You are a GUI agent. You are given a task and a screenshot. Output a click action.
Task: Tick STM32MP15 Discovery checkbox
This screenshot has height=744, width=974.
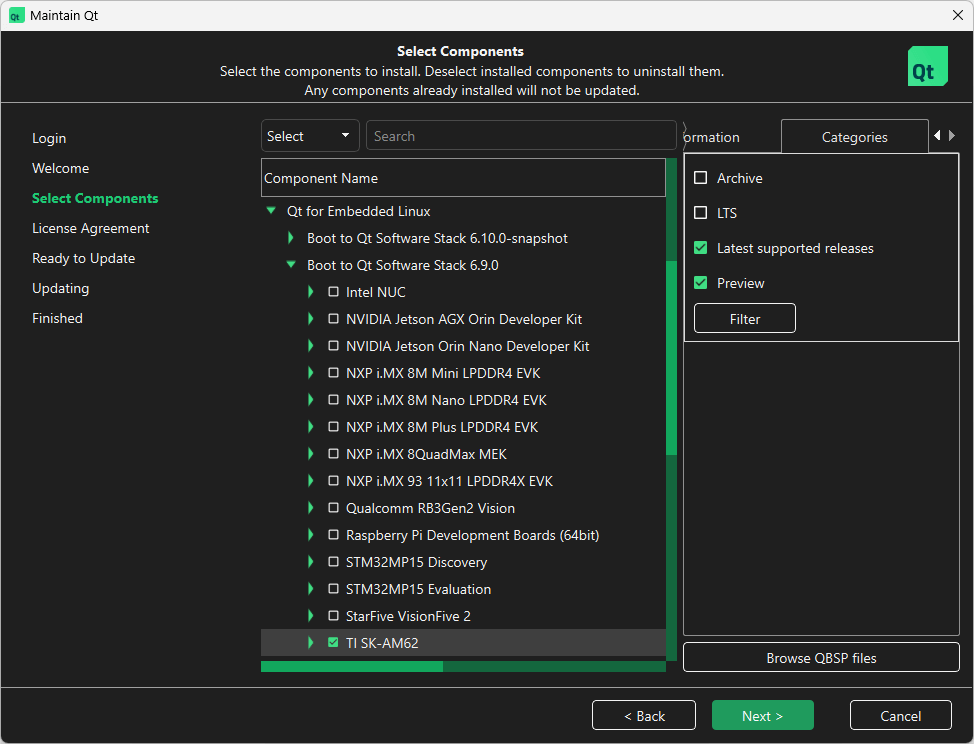pos(334,562)
